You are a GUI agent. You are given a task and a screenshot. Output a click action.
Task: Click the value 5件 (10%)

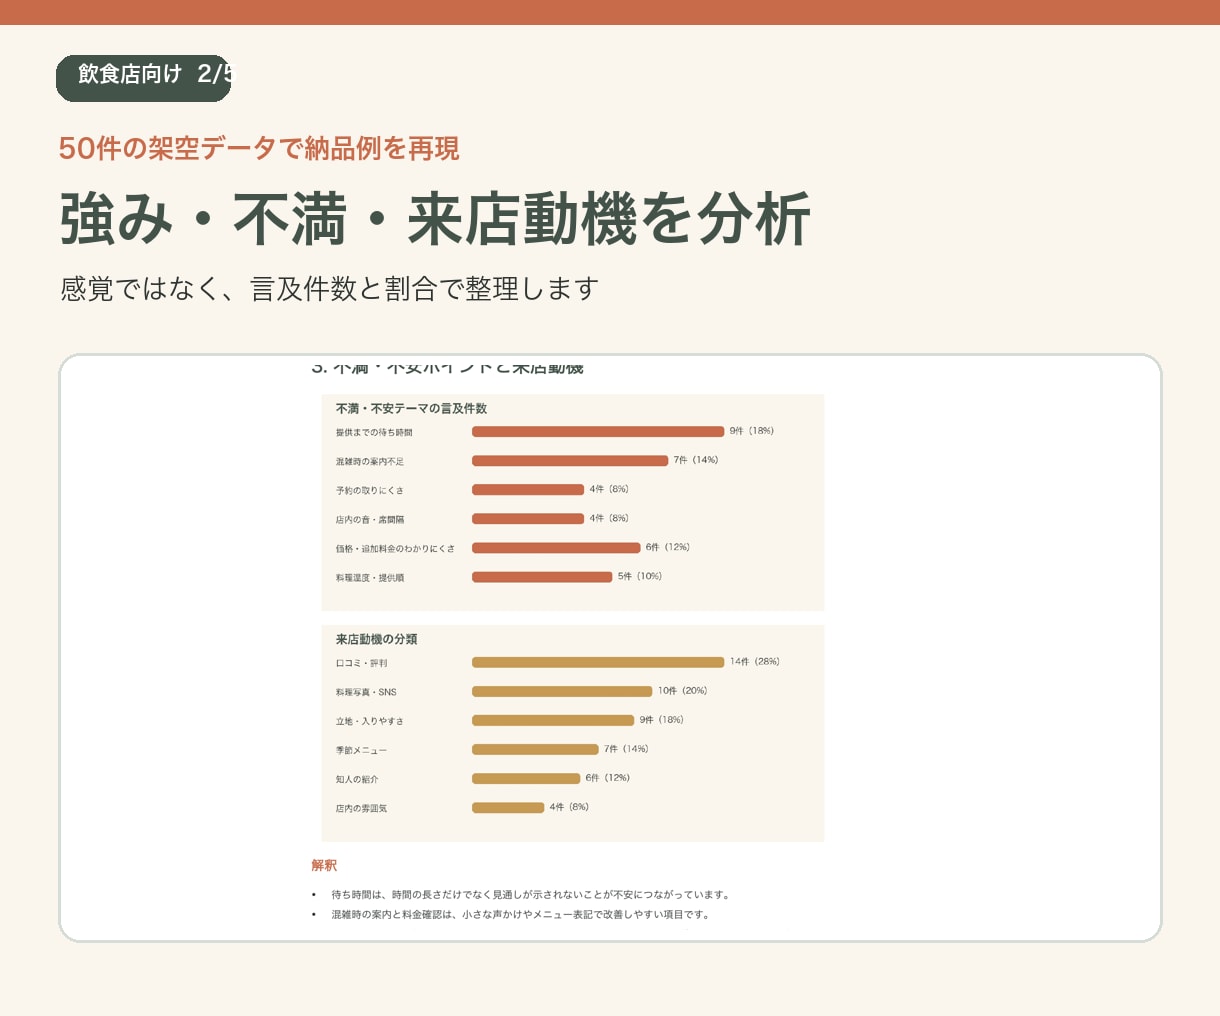[x=640, y=576]
